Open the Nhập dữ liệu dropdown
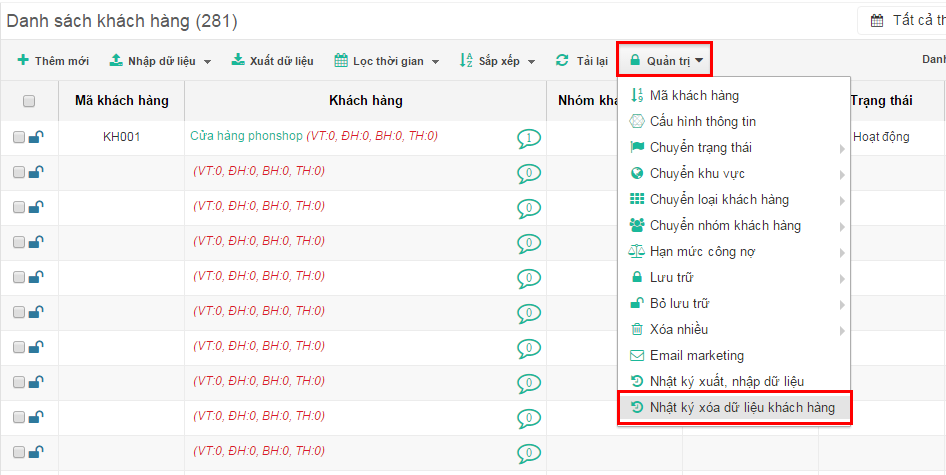This screenshot has height=475, width=946. (x=160, y=61)
